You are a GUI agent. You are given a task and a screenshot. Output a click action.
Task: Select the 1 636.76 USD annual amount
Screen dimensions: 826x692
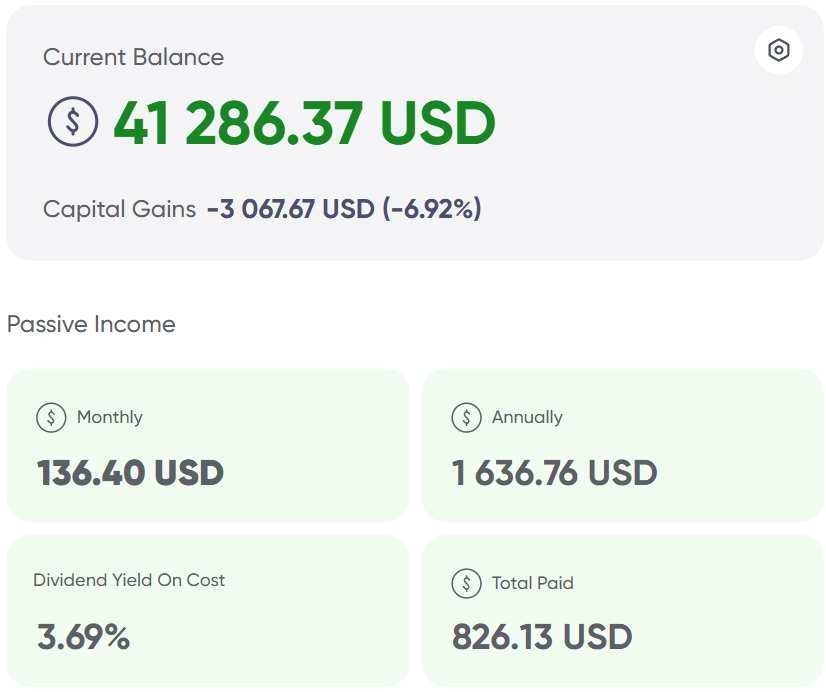[x=554, y=472]
